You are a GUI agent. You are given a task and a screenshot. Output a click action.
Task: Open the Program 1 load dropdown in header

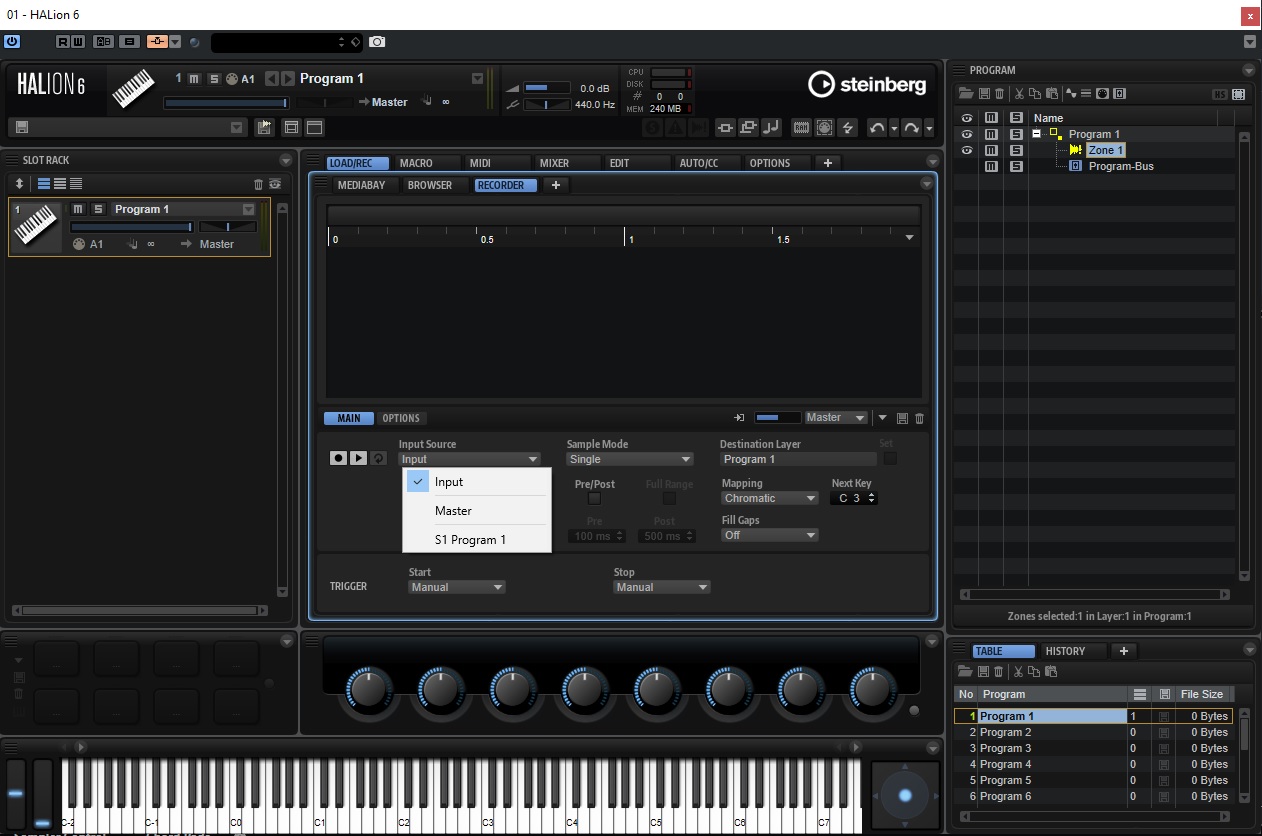477,79
